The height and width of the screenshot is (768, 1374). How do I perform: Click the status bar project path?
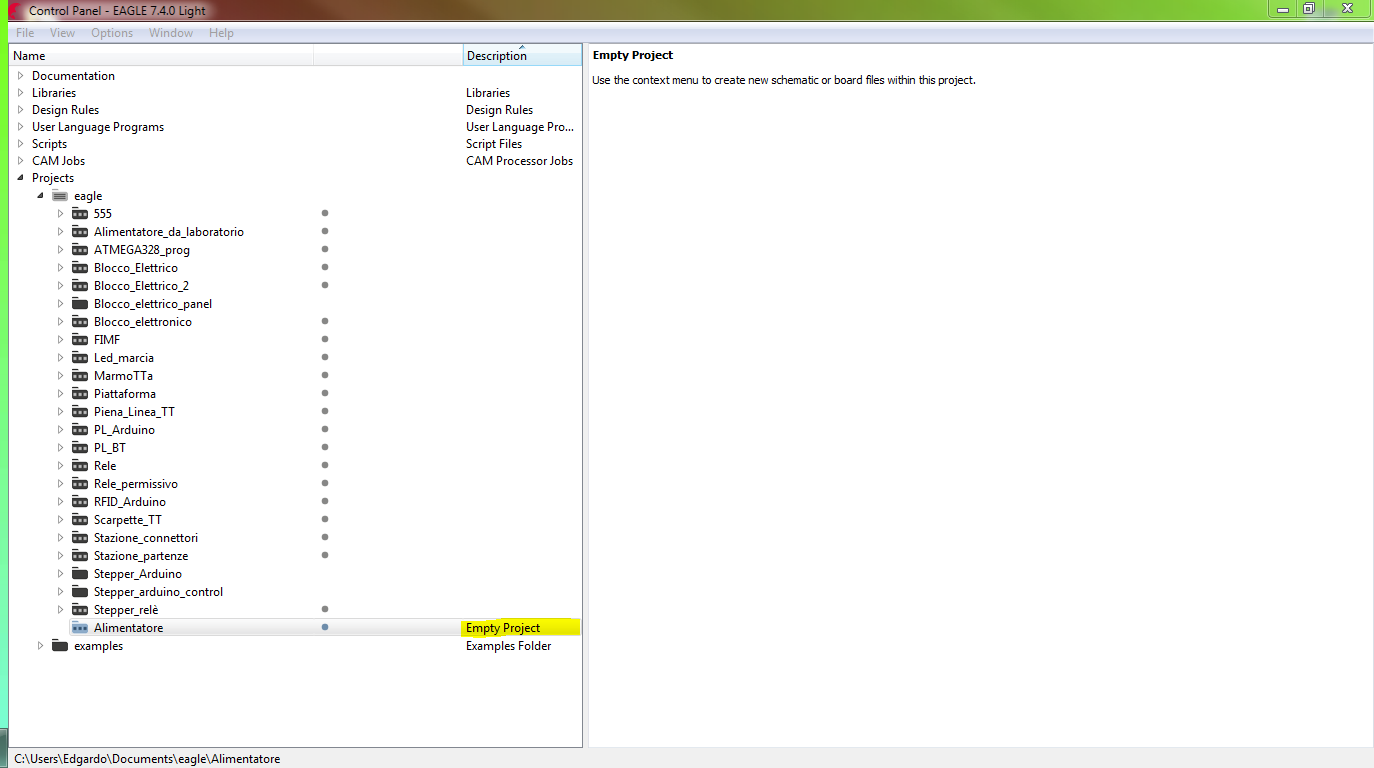coord(147,759)
